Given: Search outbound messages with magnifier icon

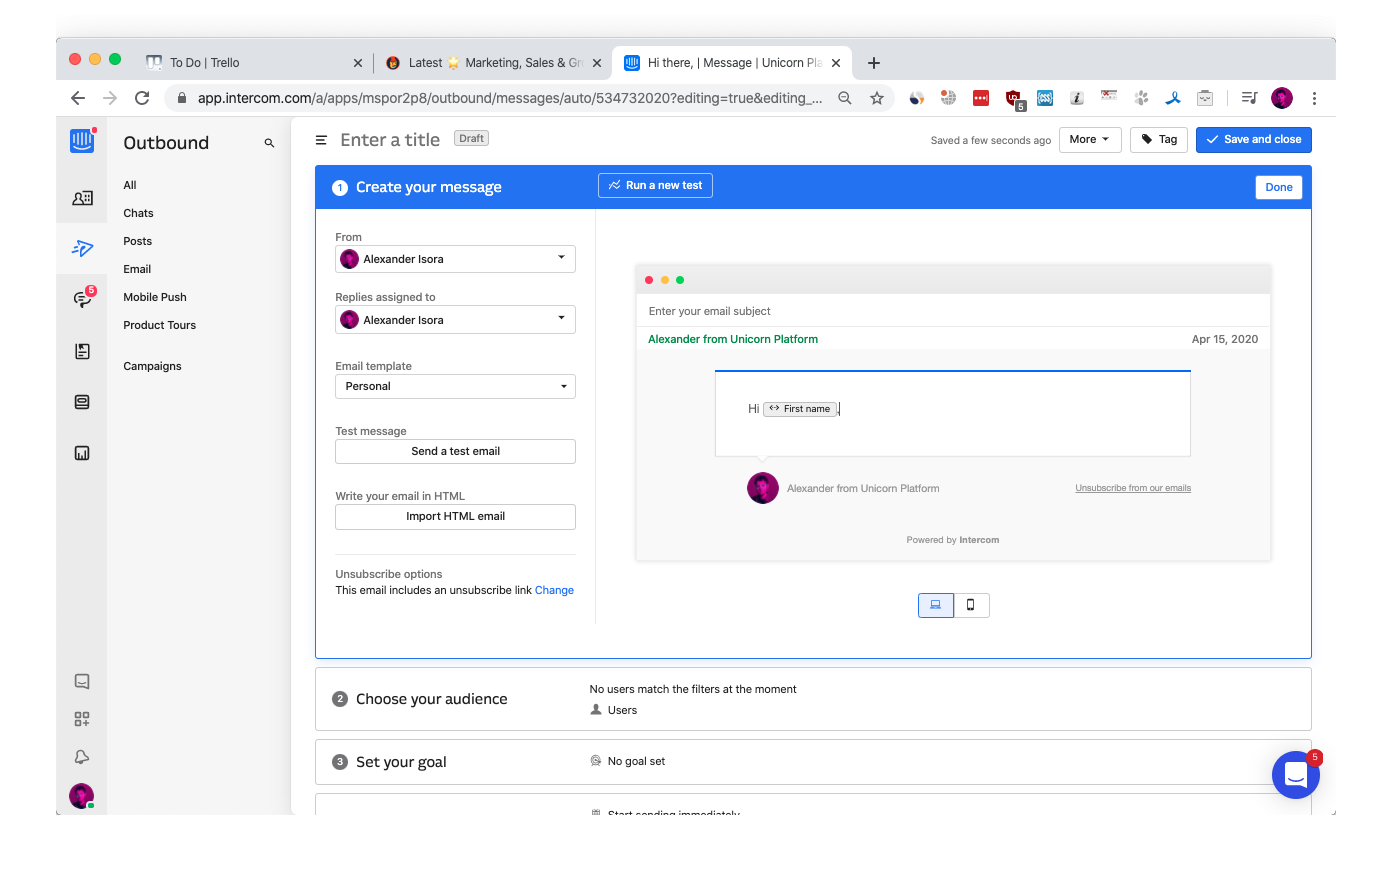Looking at the screenshot, I should click(x=269, y=143).
